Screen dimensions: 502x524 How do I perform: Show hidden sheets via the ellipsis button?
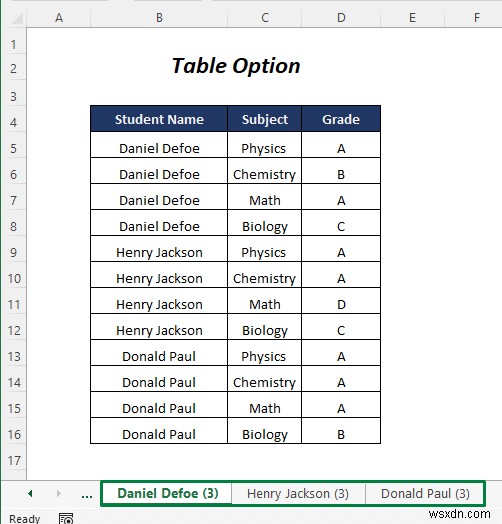[x=87, y=495]
